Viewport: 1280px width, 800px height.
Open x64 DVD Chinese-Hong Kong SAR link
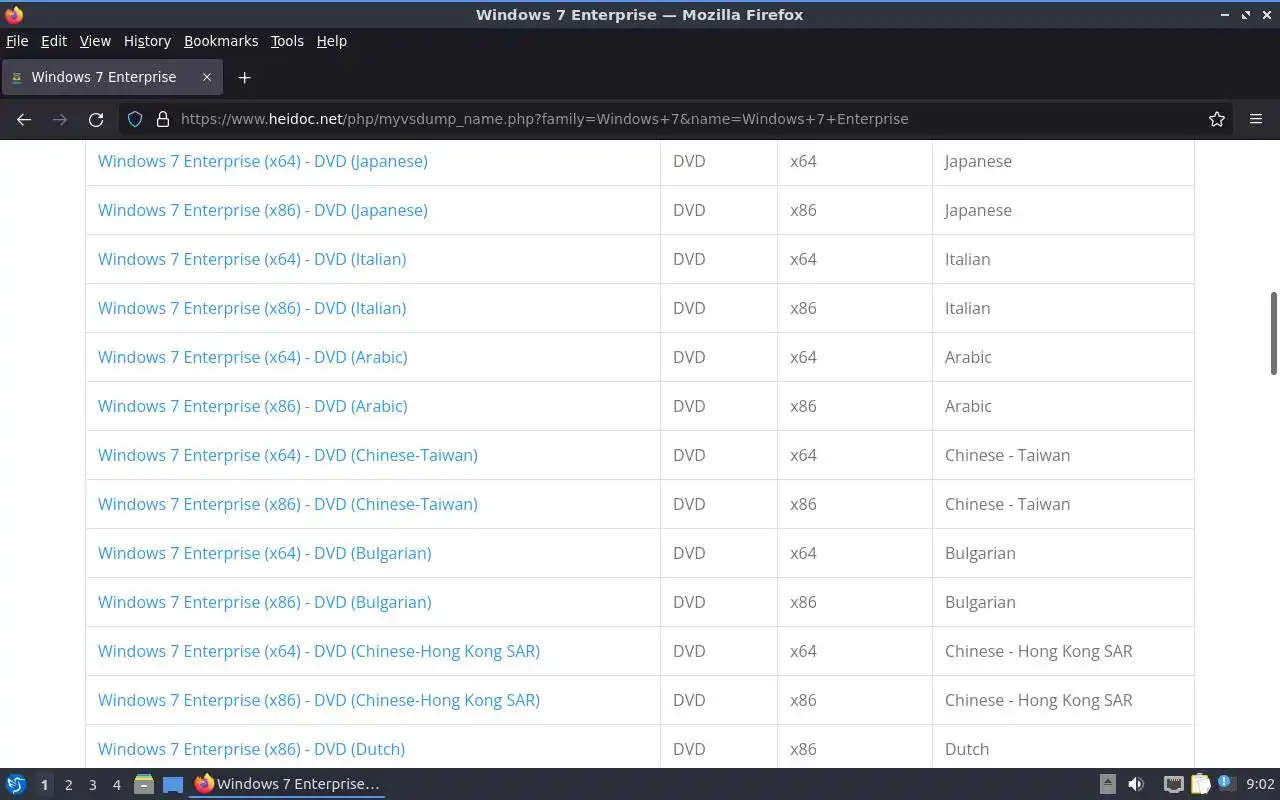319,651
